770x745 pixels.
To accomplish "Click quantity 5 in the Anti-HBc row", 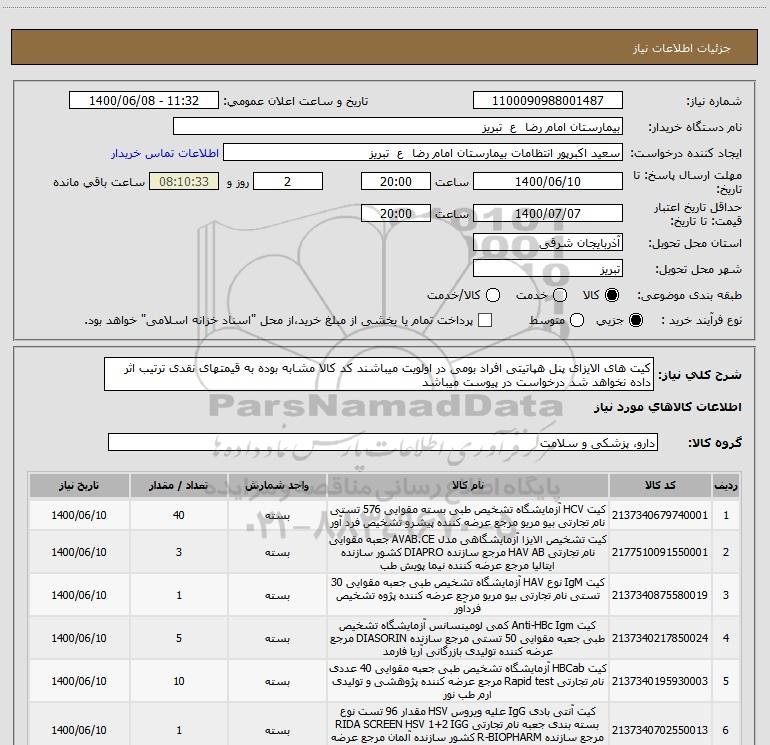I will pos(179,638).
